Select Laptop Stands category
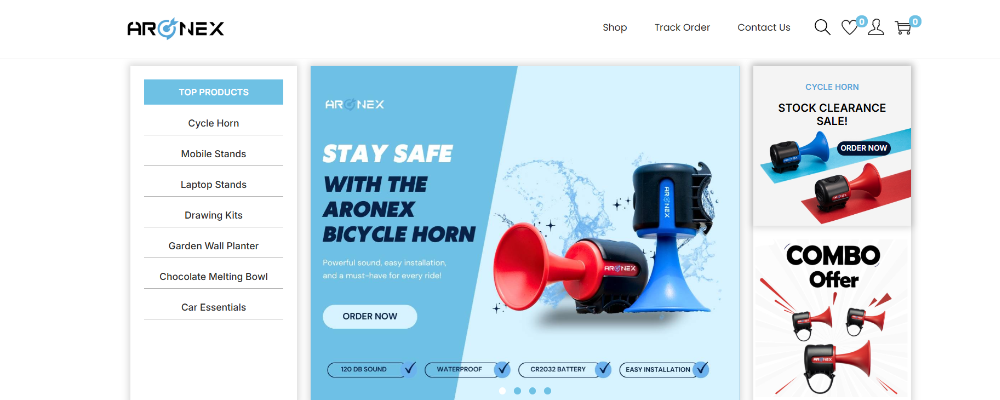The image size is (1000, 400). coord(214,184)
